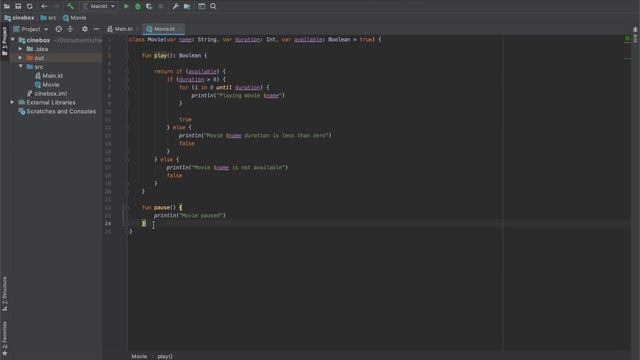This screenshot has height=360, width=640.
Task: Build the project with the hammer icon
Action: (70, 6)
